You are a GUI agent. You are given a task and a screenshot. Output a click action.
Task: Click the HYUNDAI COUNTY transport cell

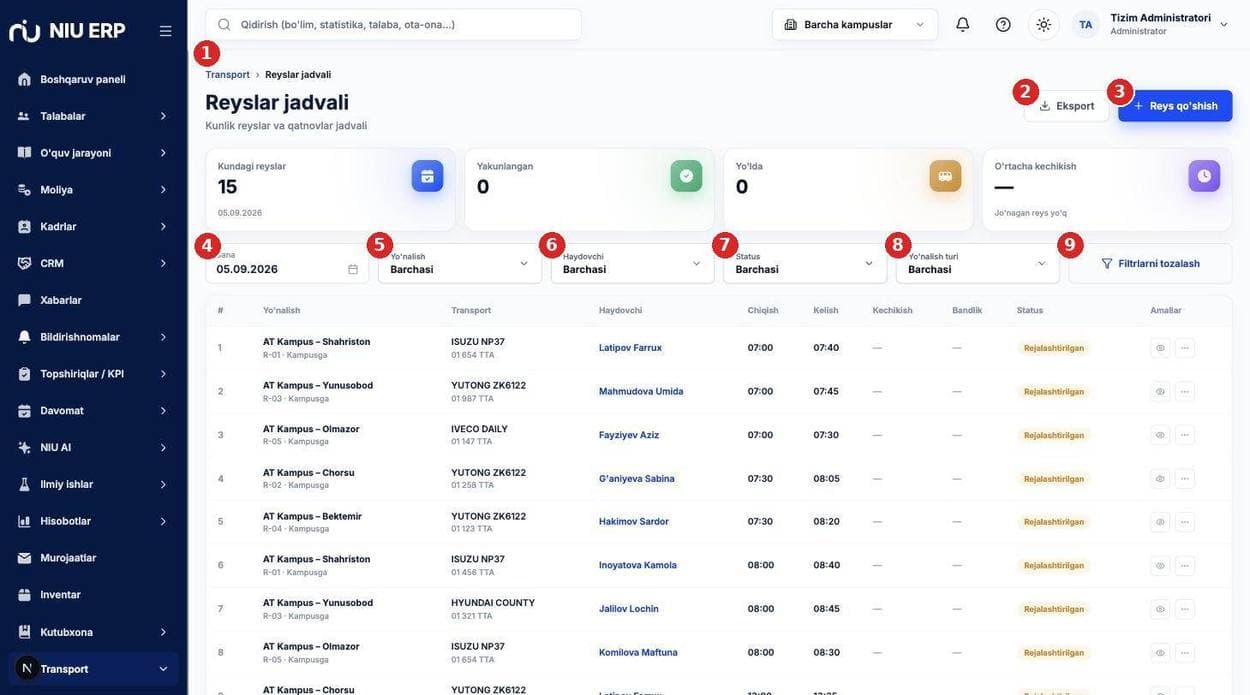(493, 609)
